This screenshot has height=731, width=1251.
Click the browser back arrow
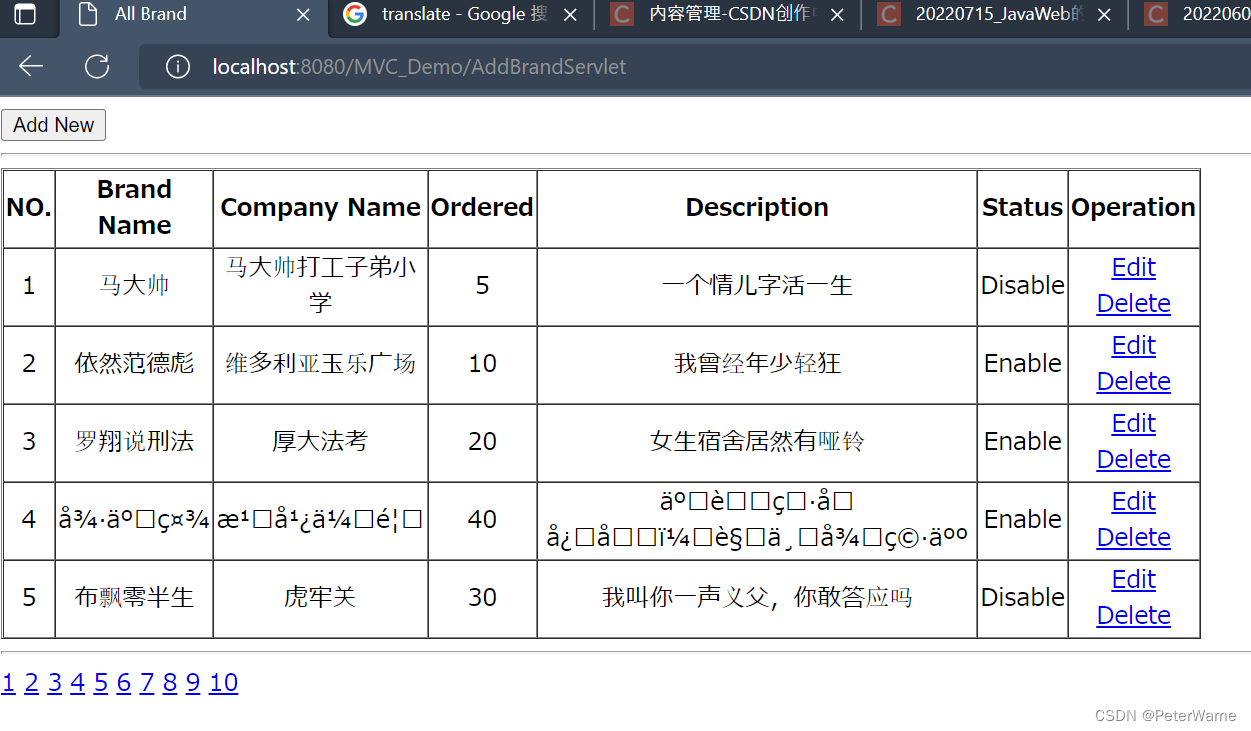[31, 67]
